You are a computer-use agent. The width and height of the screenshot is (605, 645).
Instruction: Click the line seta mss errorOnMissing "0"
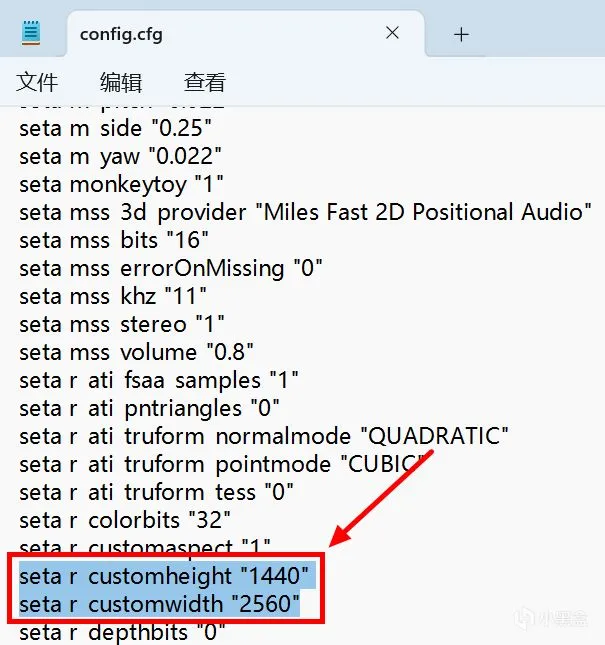pos(171,268)
